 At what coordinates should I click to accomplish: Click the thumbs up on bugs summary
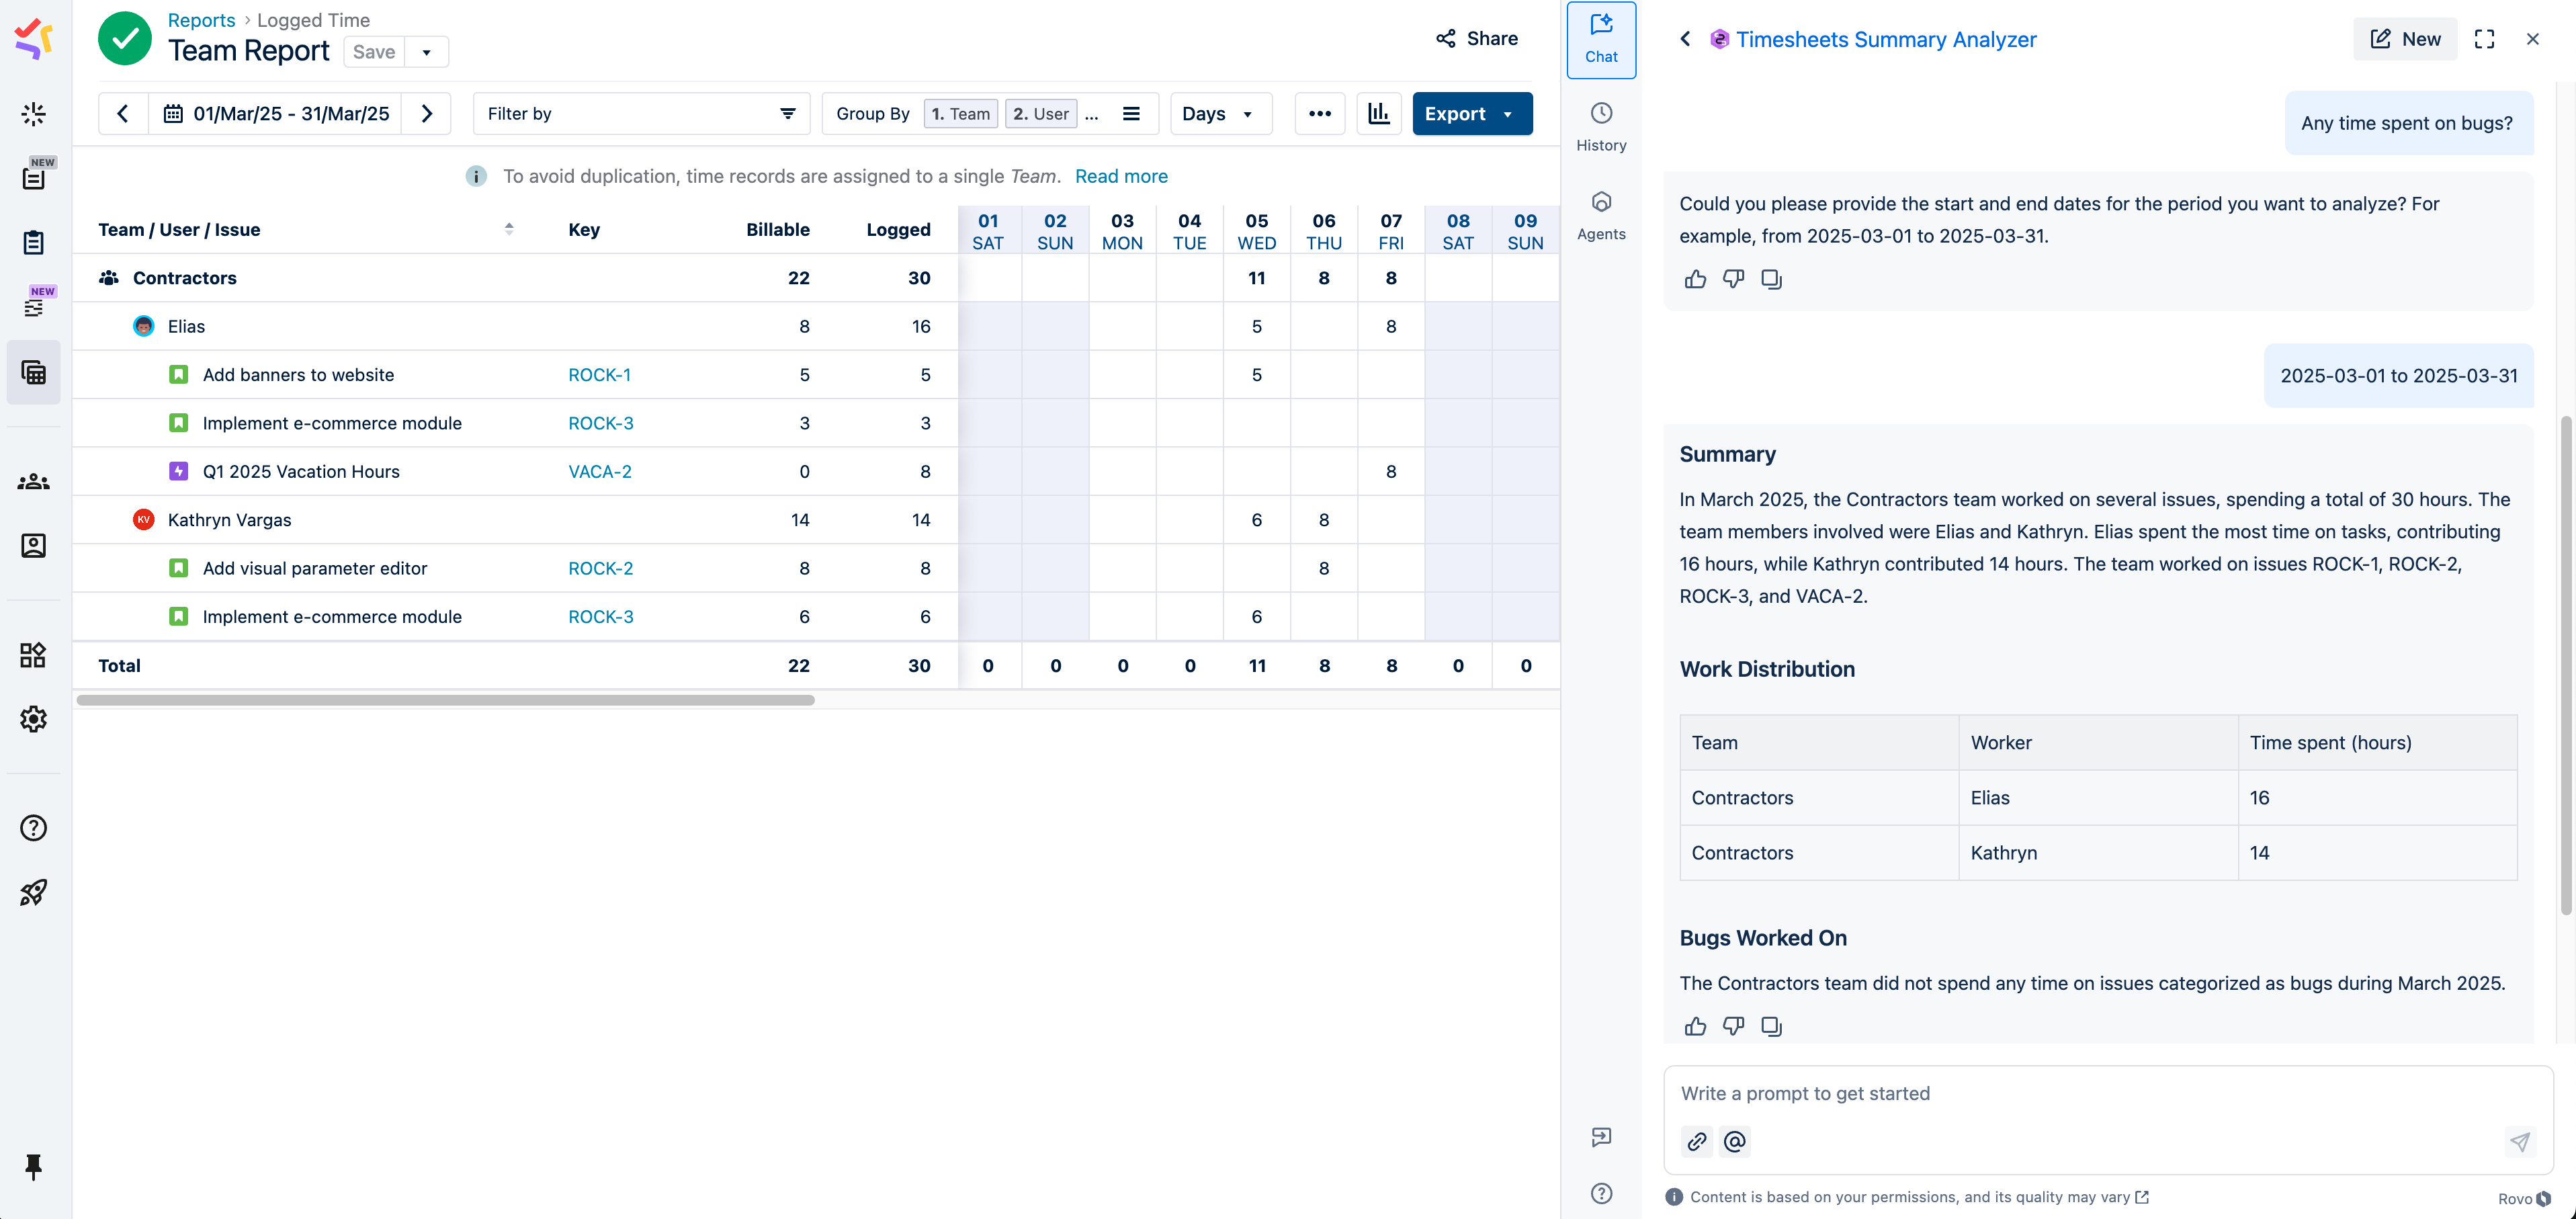pyautogui.click(x=1695, y=1026)
